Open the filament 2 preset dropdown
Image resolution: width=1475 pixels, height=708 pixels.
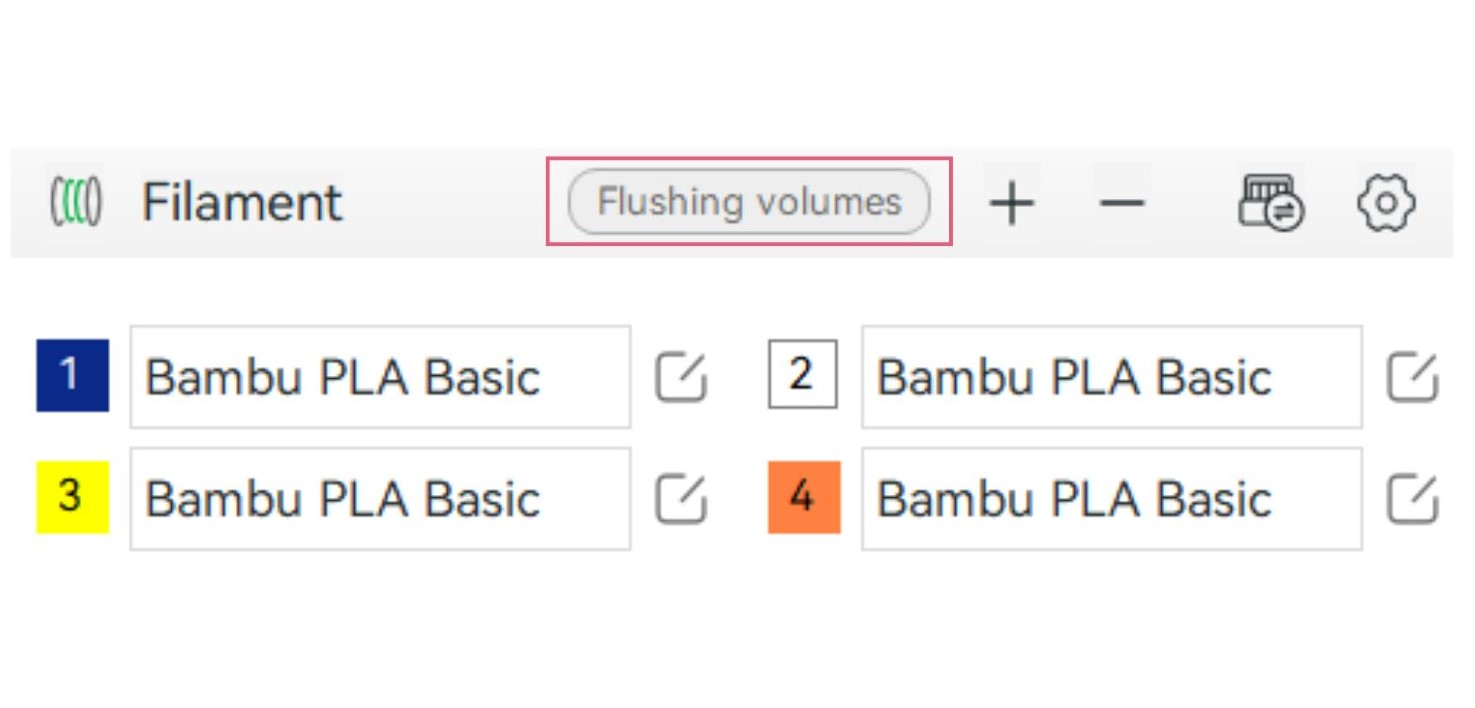click(1111, 377)
